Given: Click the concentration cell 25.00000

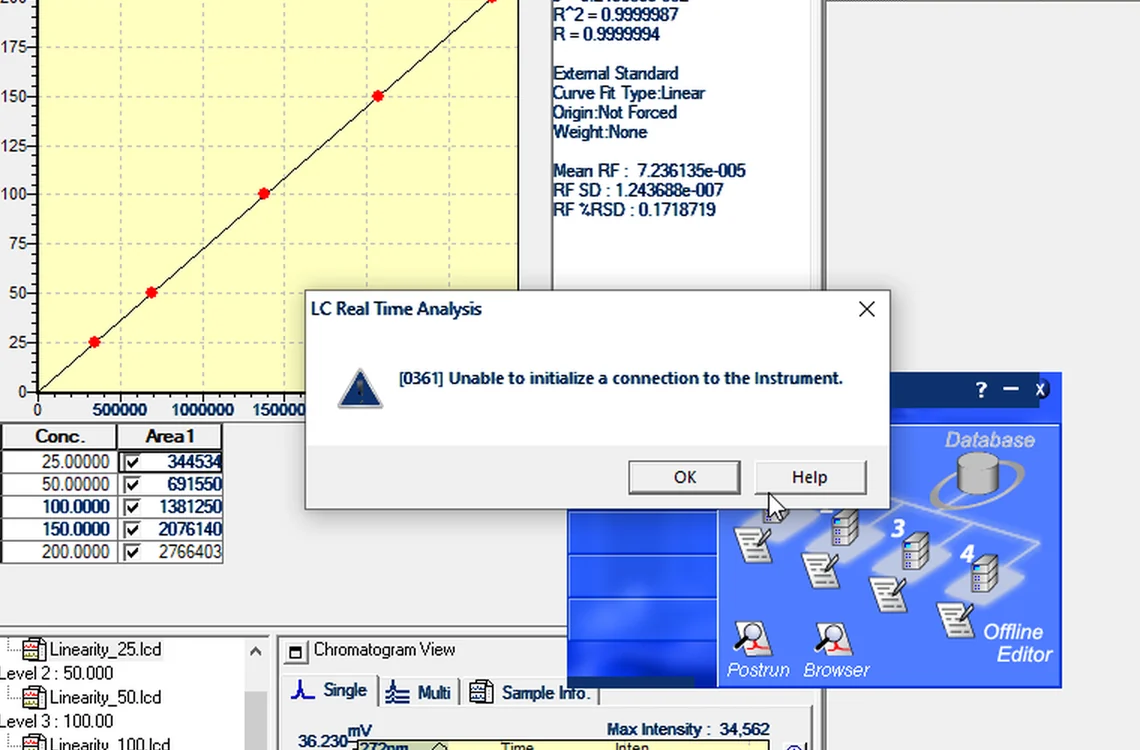Looking at the screenshot, I should pyautogui.click(x=59, y=462).
